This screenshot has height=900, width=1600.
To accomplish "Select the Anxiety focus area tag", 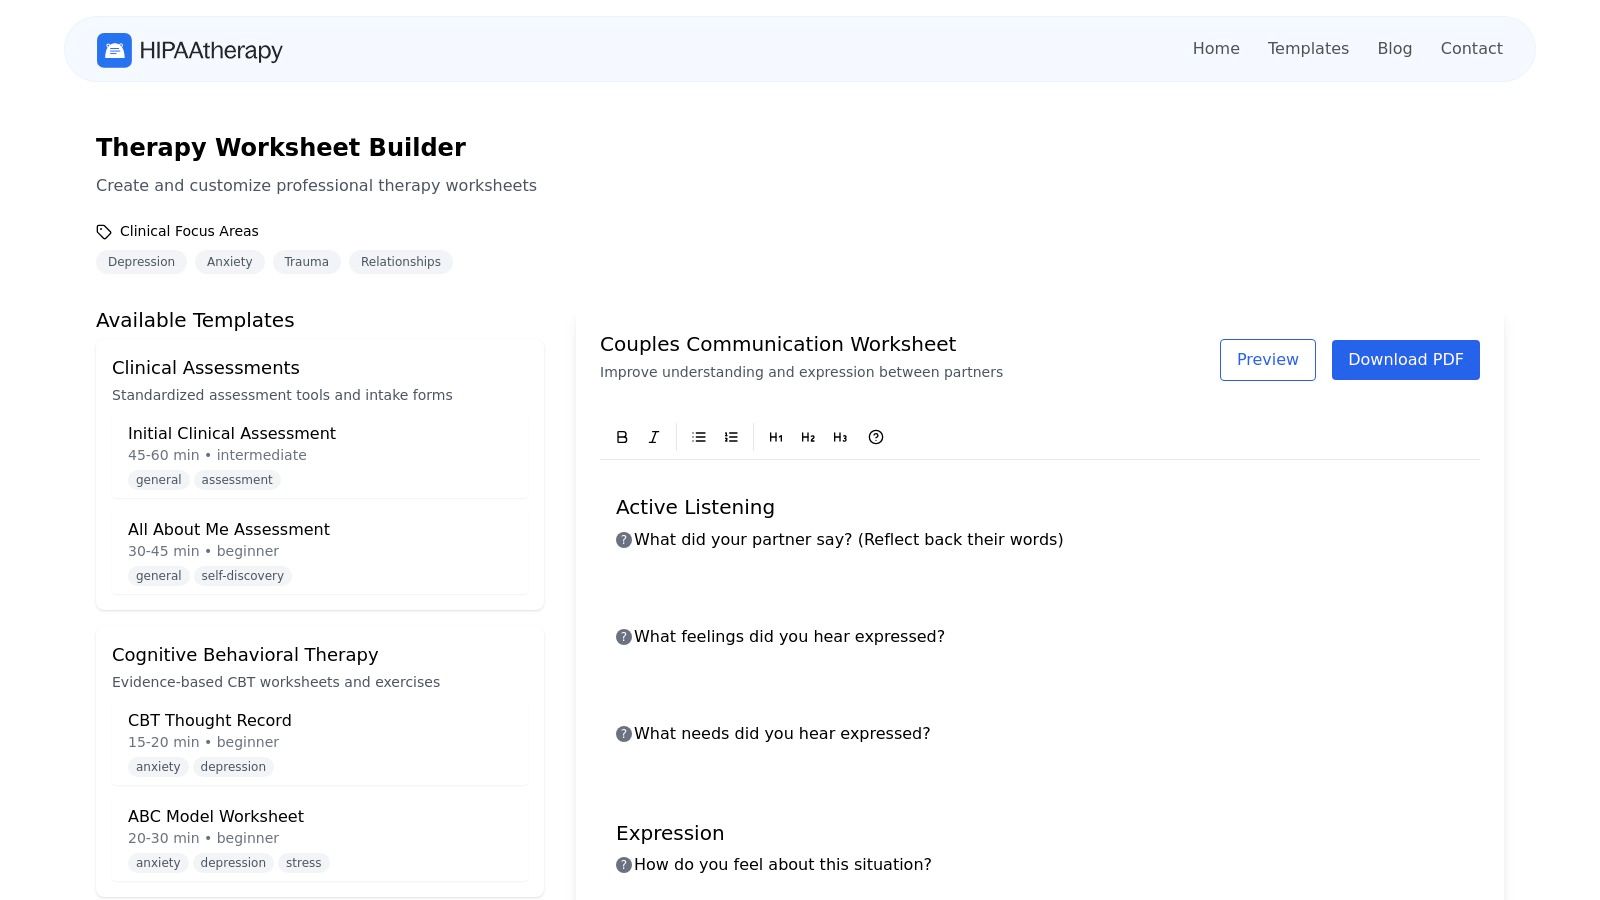I will (230, 262).
